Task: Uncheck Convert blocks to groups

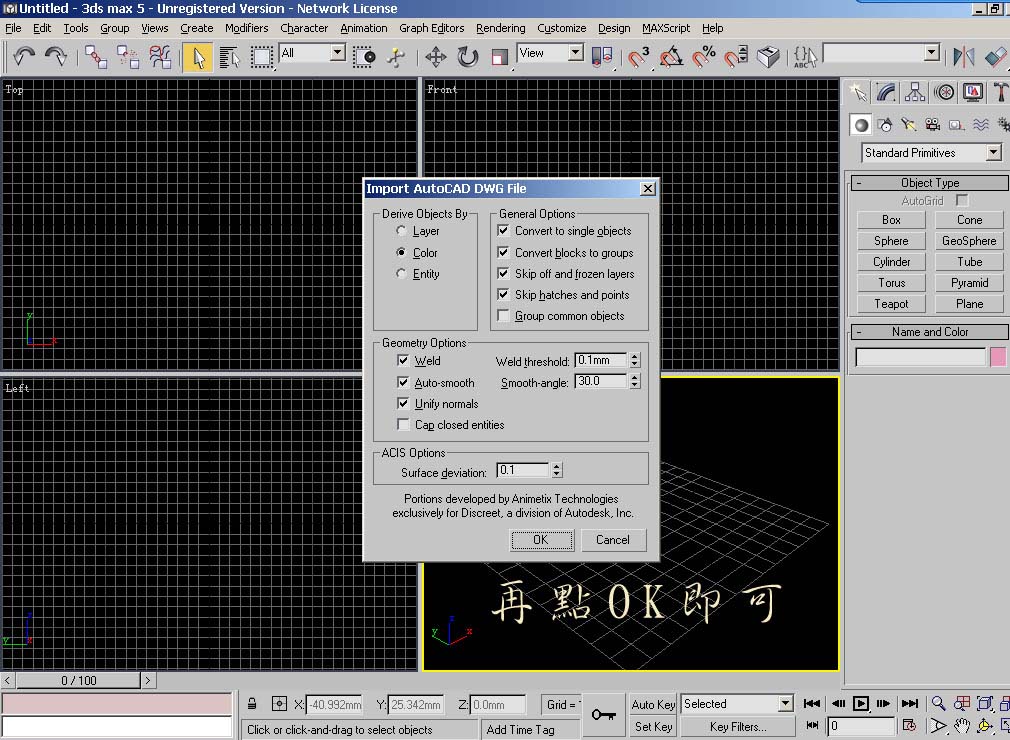Action: [x=504, y=252]
